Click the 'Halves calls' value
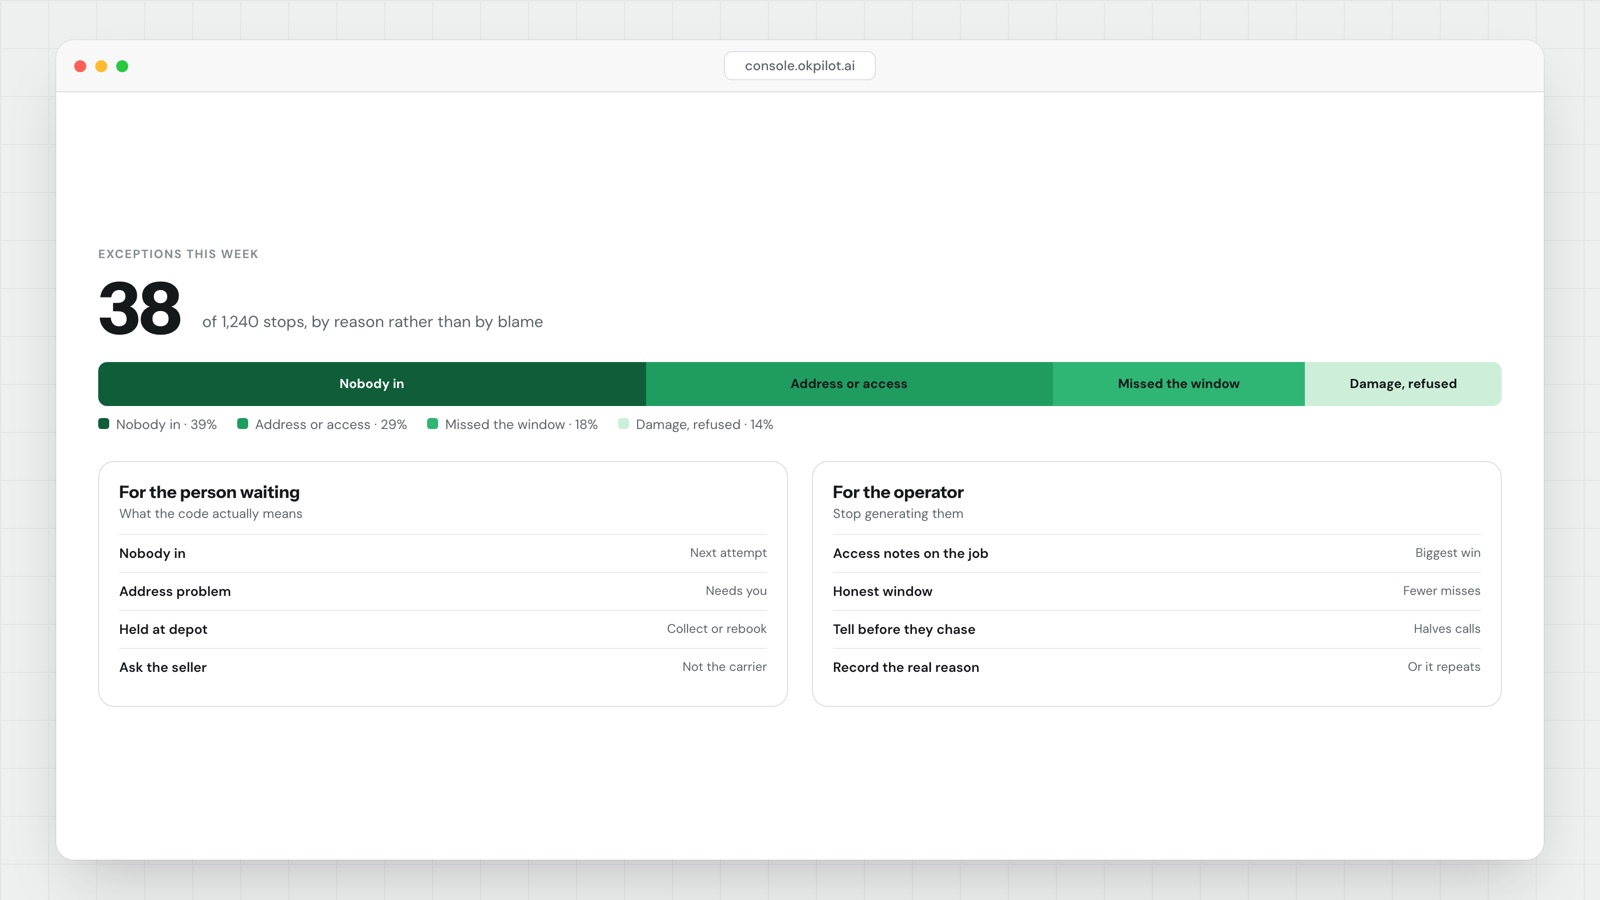Image resolution: width=1600 pixels, height=900 pixels. [1447, 629]
